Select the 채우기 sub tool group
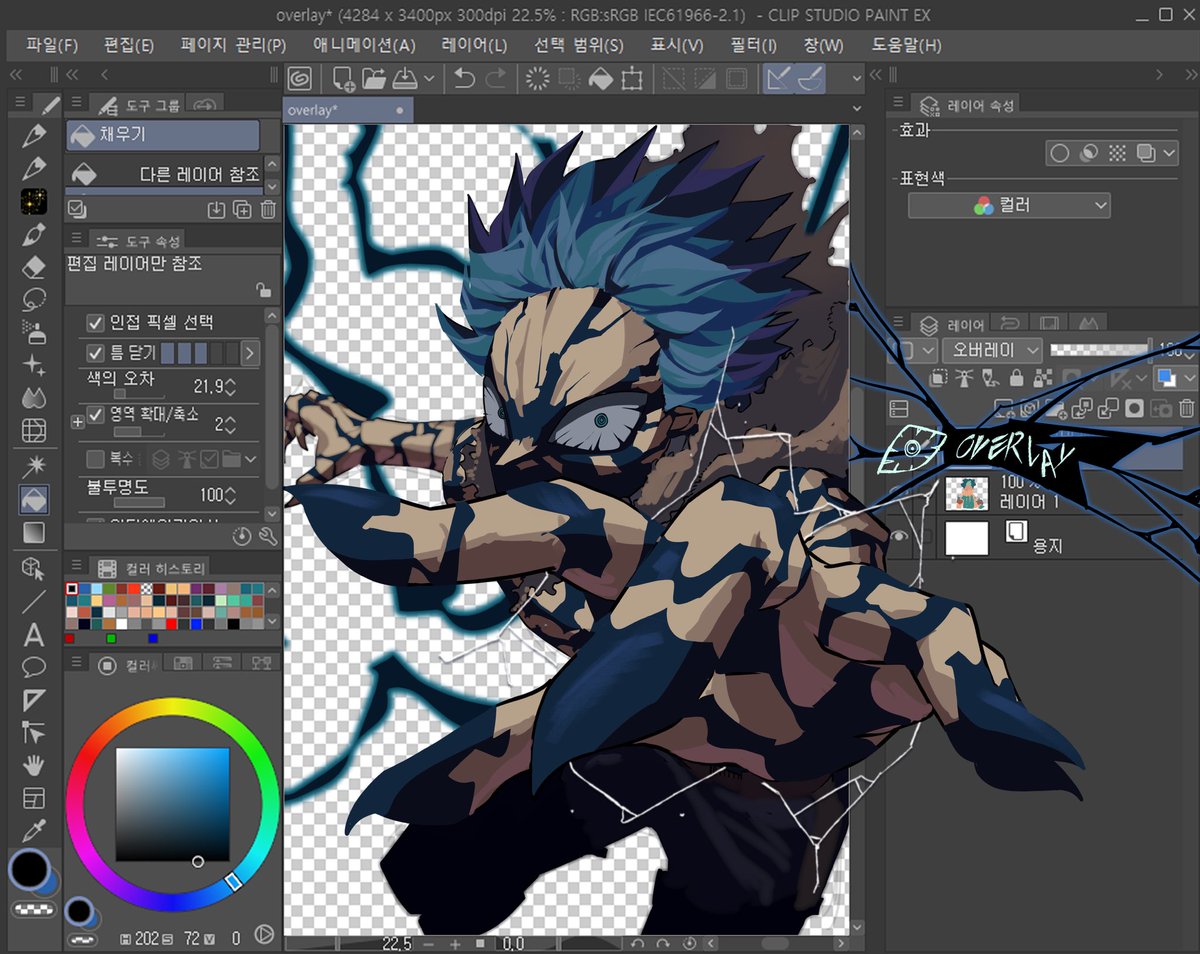This screenshot has width=1200, height=954. click(x=163, y=135)
